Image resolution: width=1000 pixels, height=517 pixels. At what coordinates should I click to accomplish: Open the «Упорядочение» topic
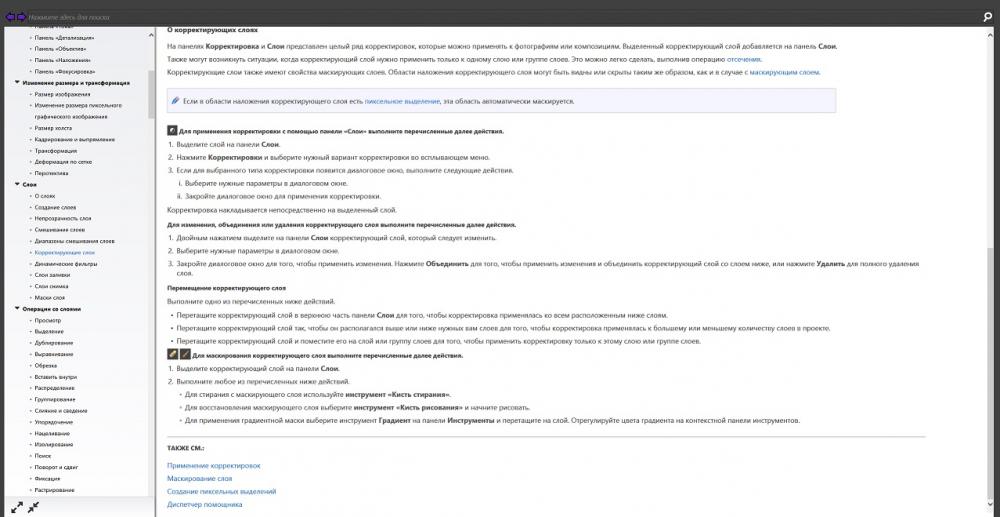(x=54, y=422)
